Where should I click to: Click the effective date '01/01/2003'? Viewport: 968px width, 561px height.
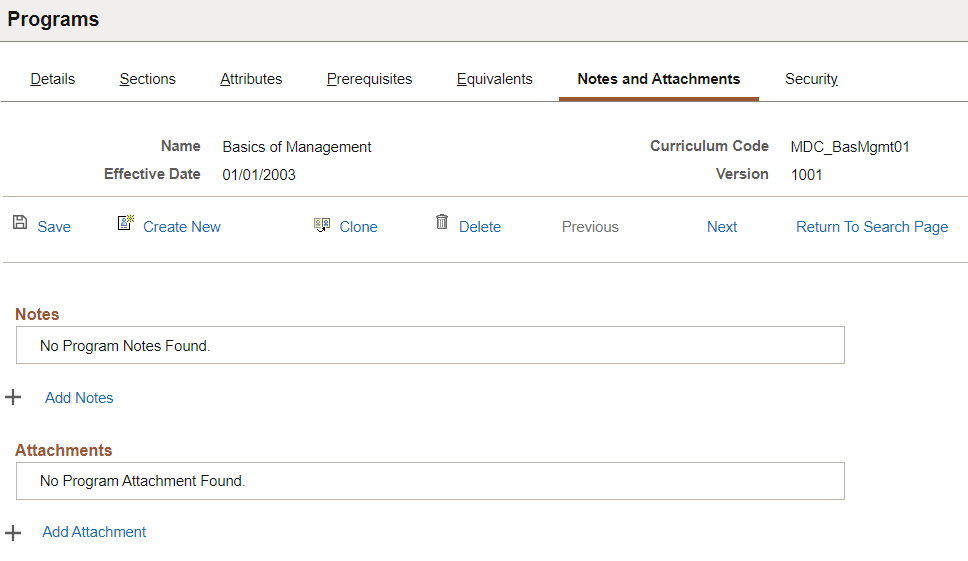259,175
